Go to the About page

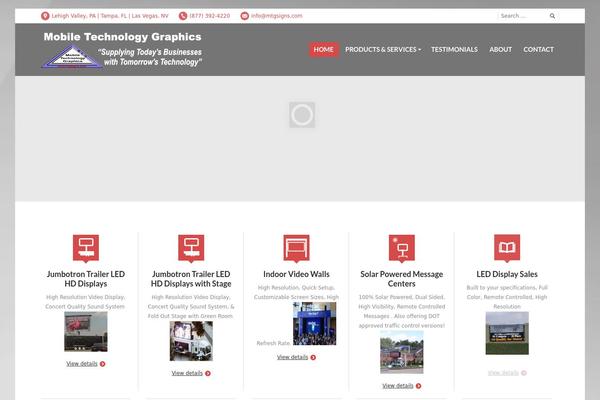coord(501,49)
